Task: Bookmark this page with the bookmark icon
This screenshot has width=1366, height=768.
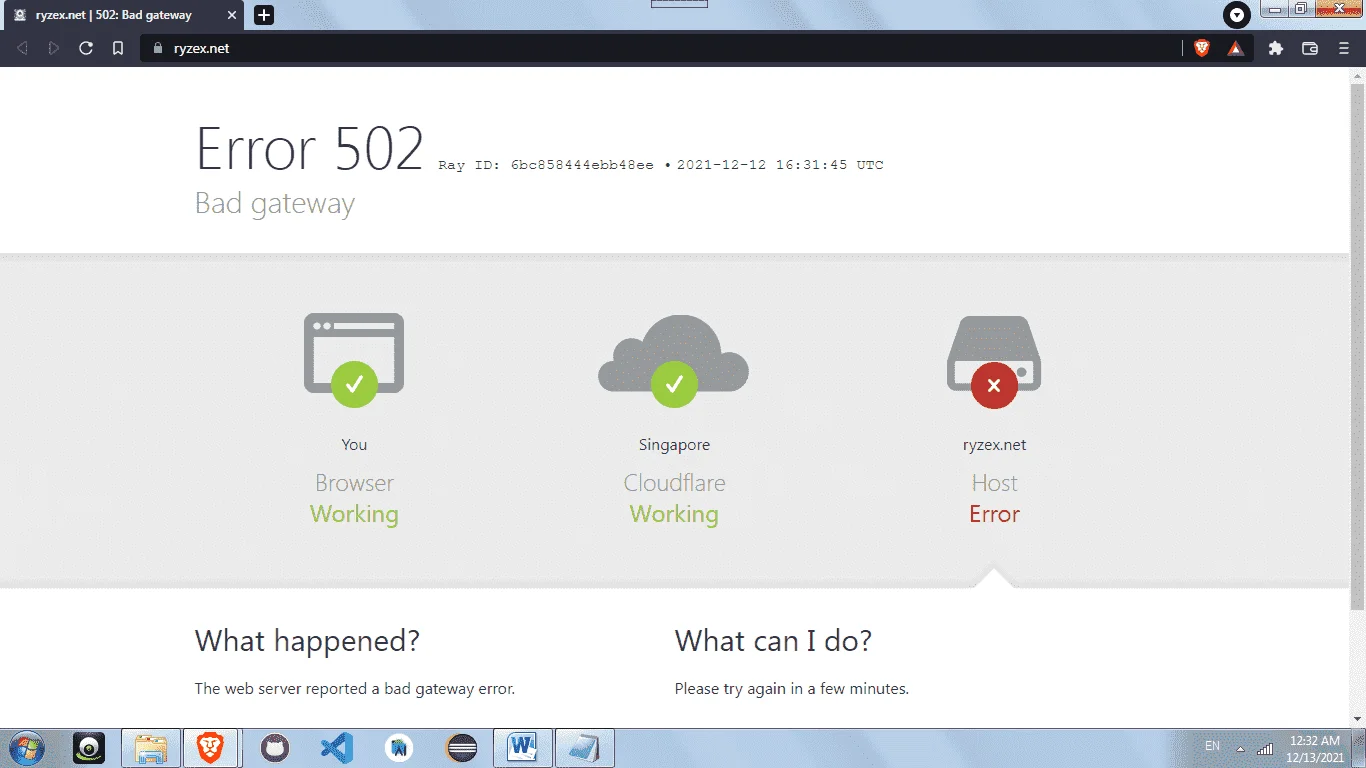Action: 118,48
